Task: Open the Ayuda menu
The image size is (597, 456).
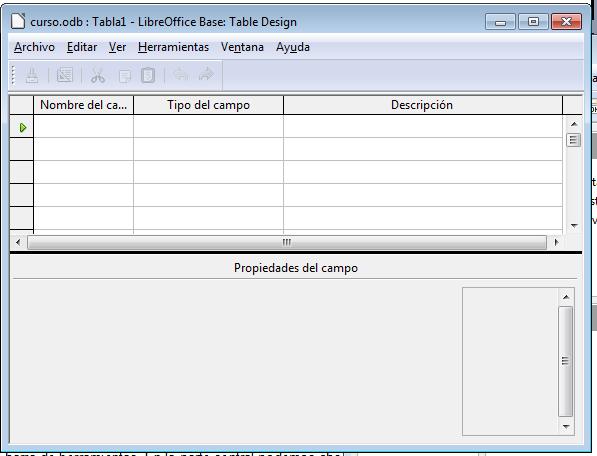Action: point(293,47)
